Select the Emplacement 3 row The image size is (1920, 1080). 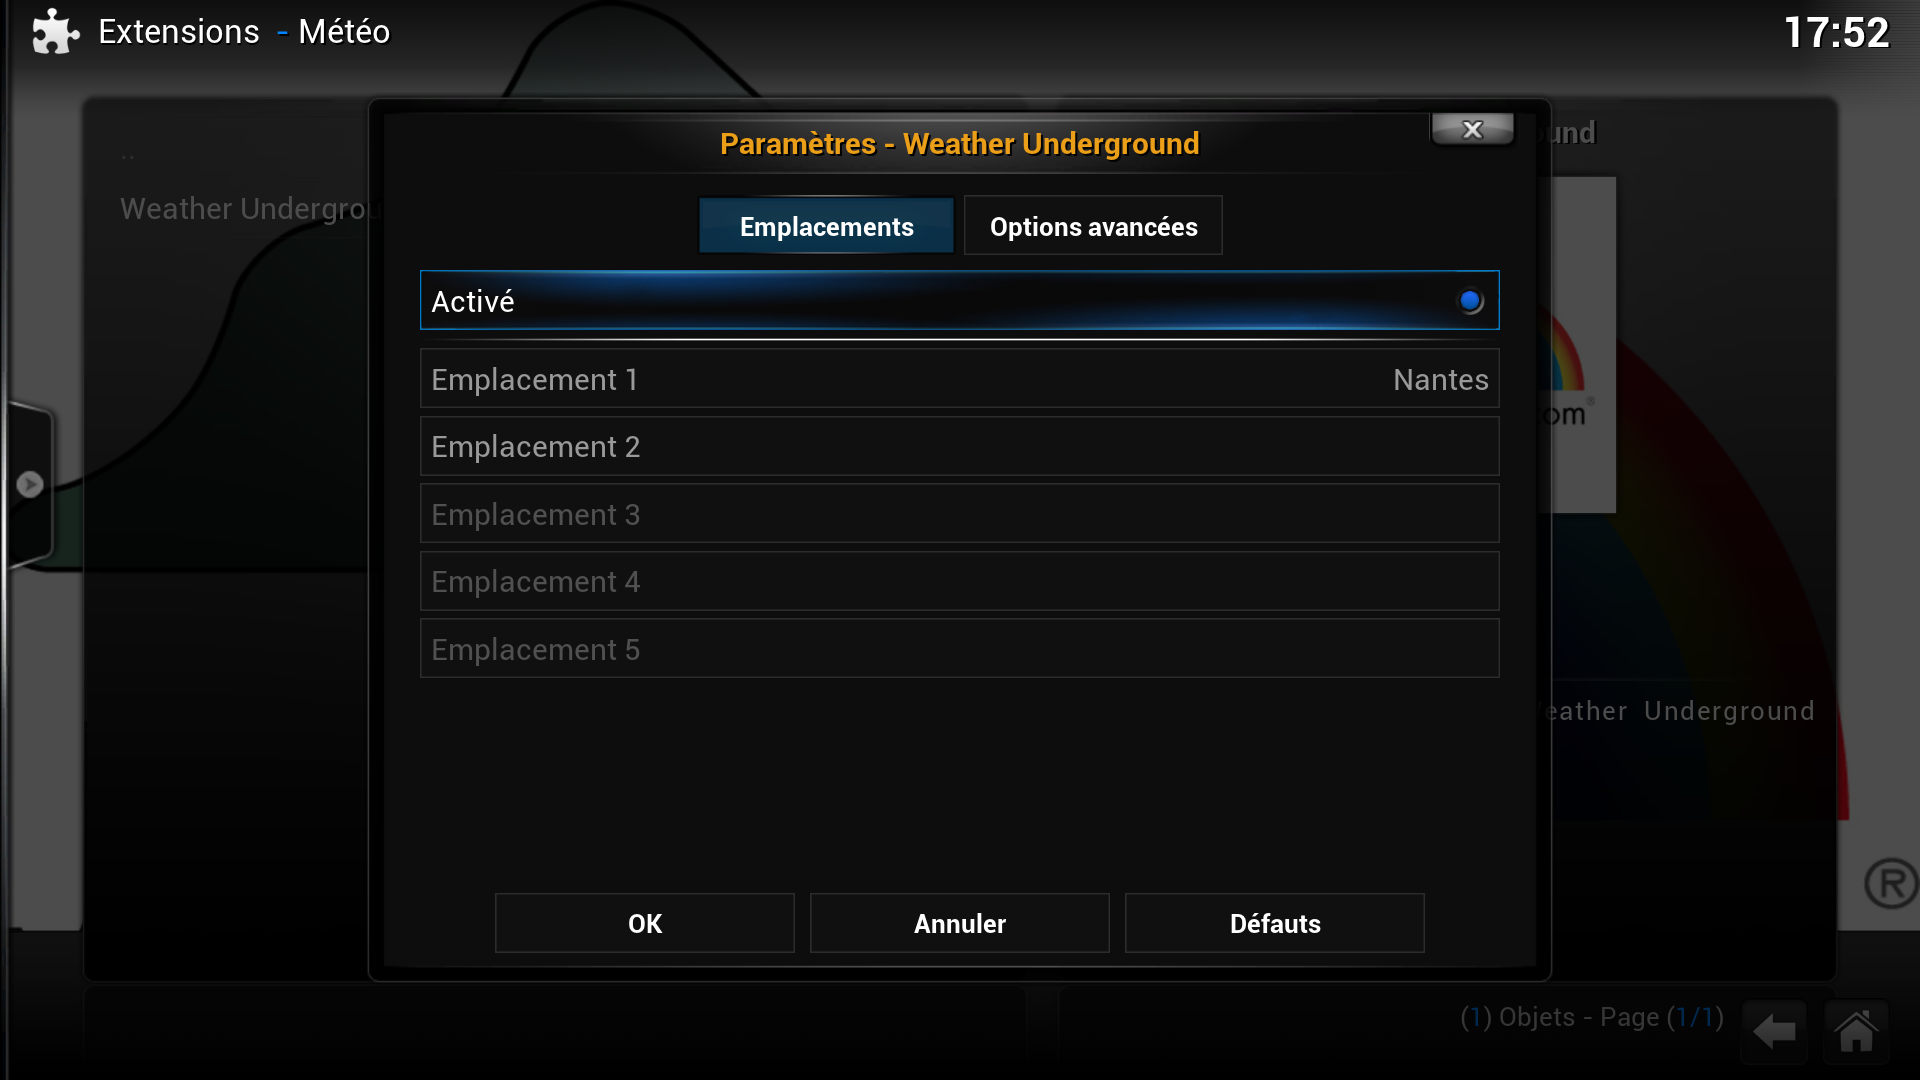[x=960, y=514]
